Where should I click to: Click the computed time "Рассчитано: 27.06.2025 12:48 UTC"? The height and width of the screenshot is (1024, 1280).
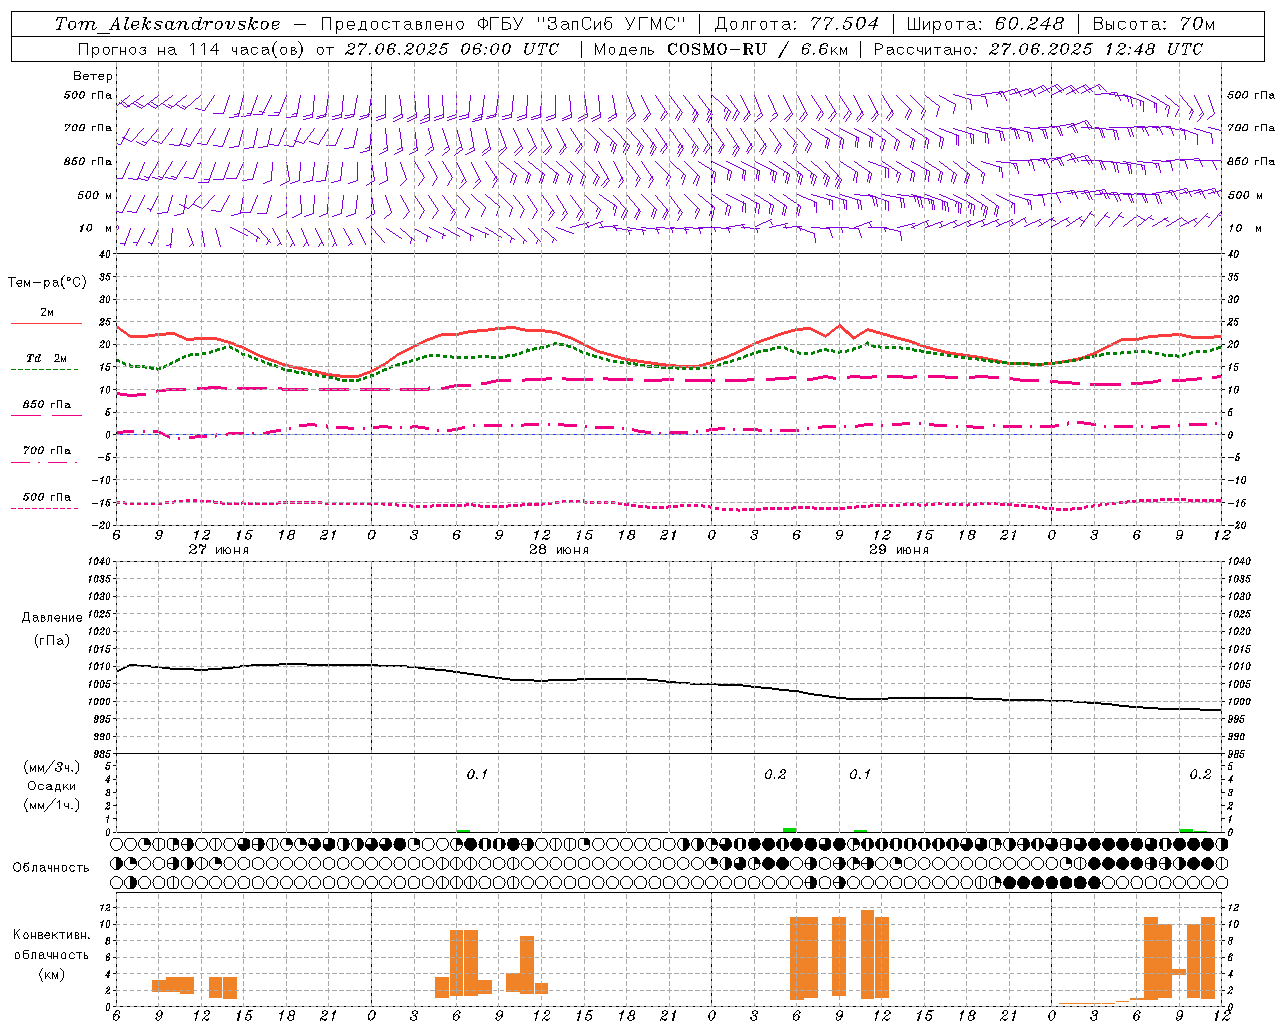coord(1038,49)
